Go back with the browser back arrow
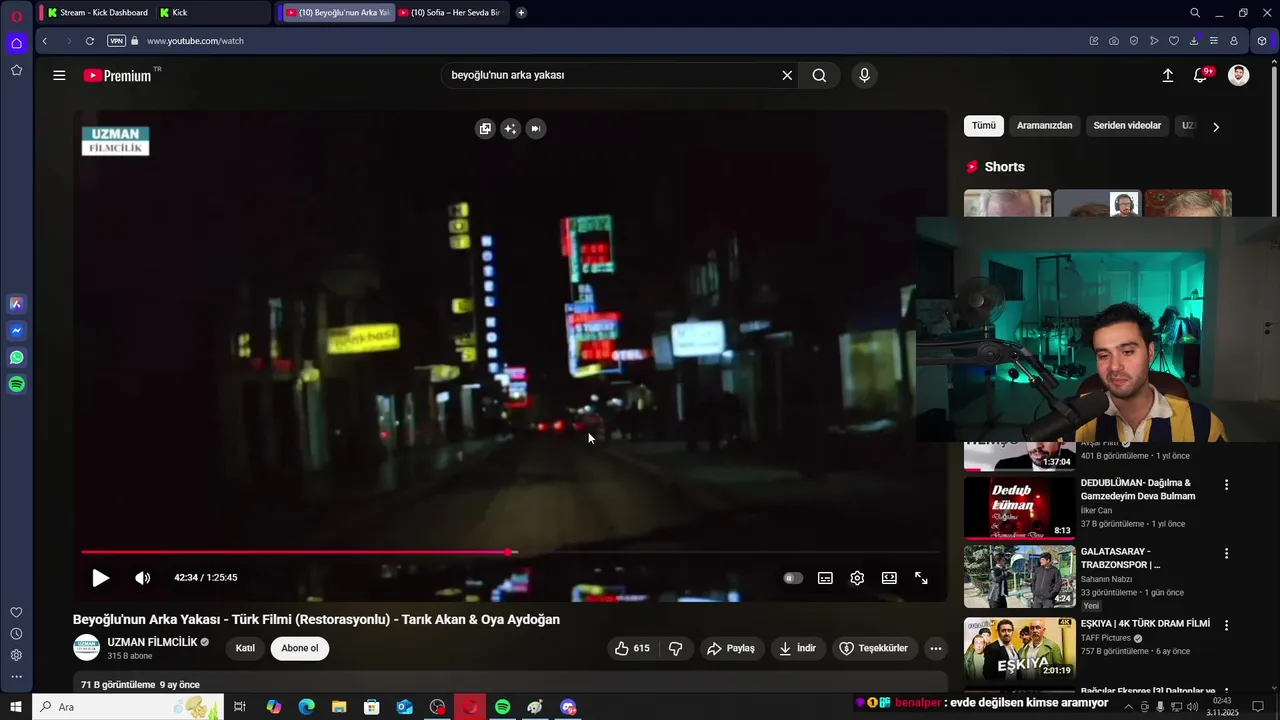 point(44,41)
